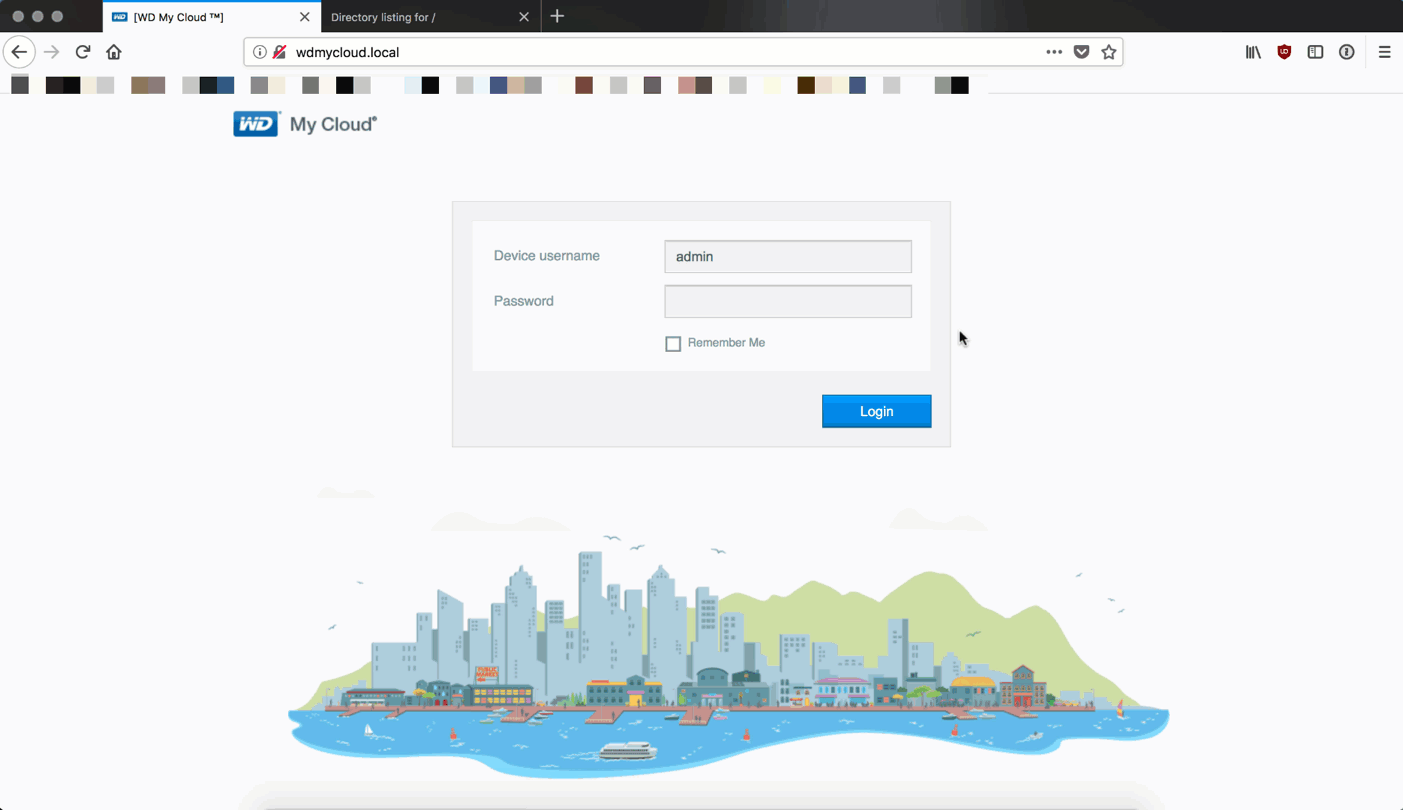Save page to Pocket
Image resolution: width=1403 pixels, height=810 pixels.
coord(1081,52)
